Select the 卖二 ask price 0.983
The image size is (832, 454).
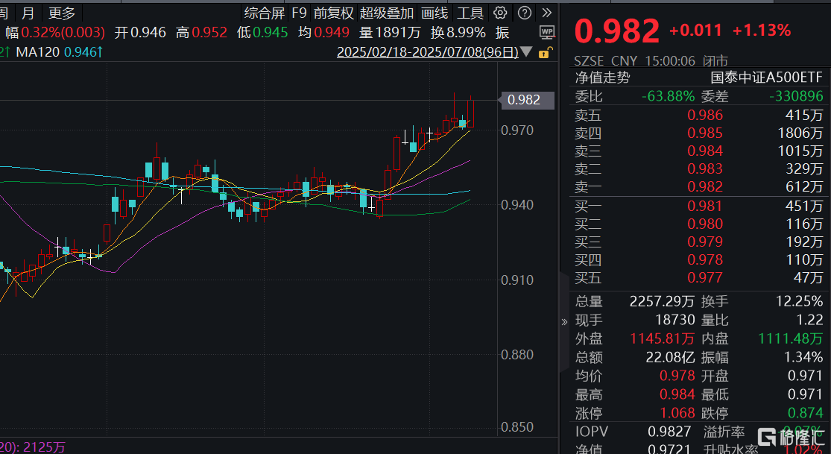pos(705,169)
